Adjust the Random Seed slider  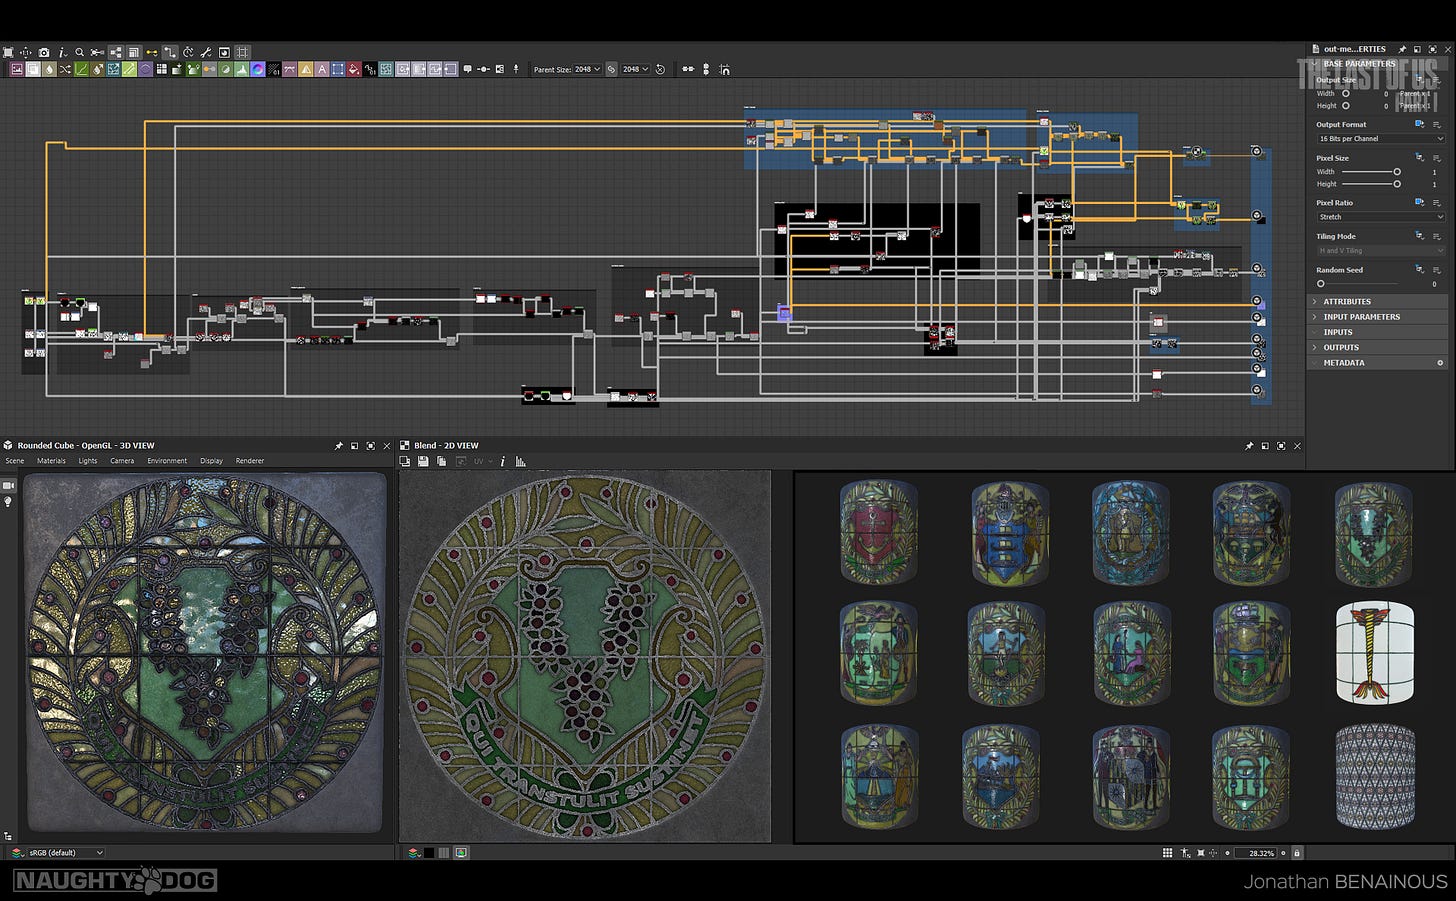click(1358, 284)
